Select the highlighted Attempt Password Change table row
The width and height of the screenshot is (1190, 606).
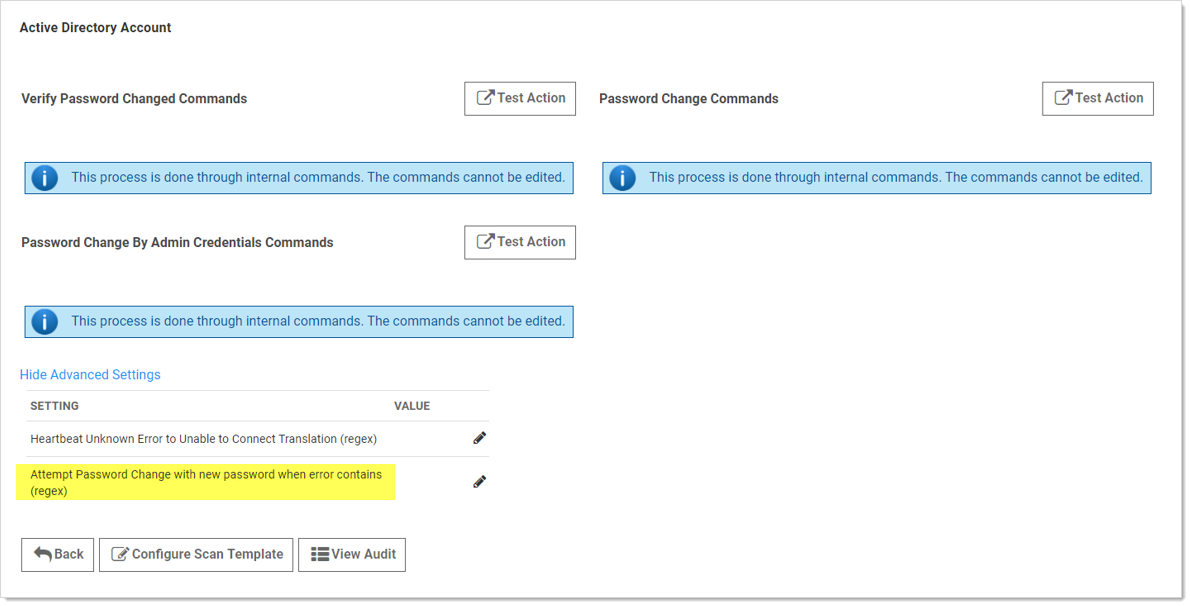tap(205, 482)
